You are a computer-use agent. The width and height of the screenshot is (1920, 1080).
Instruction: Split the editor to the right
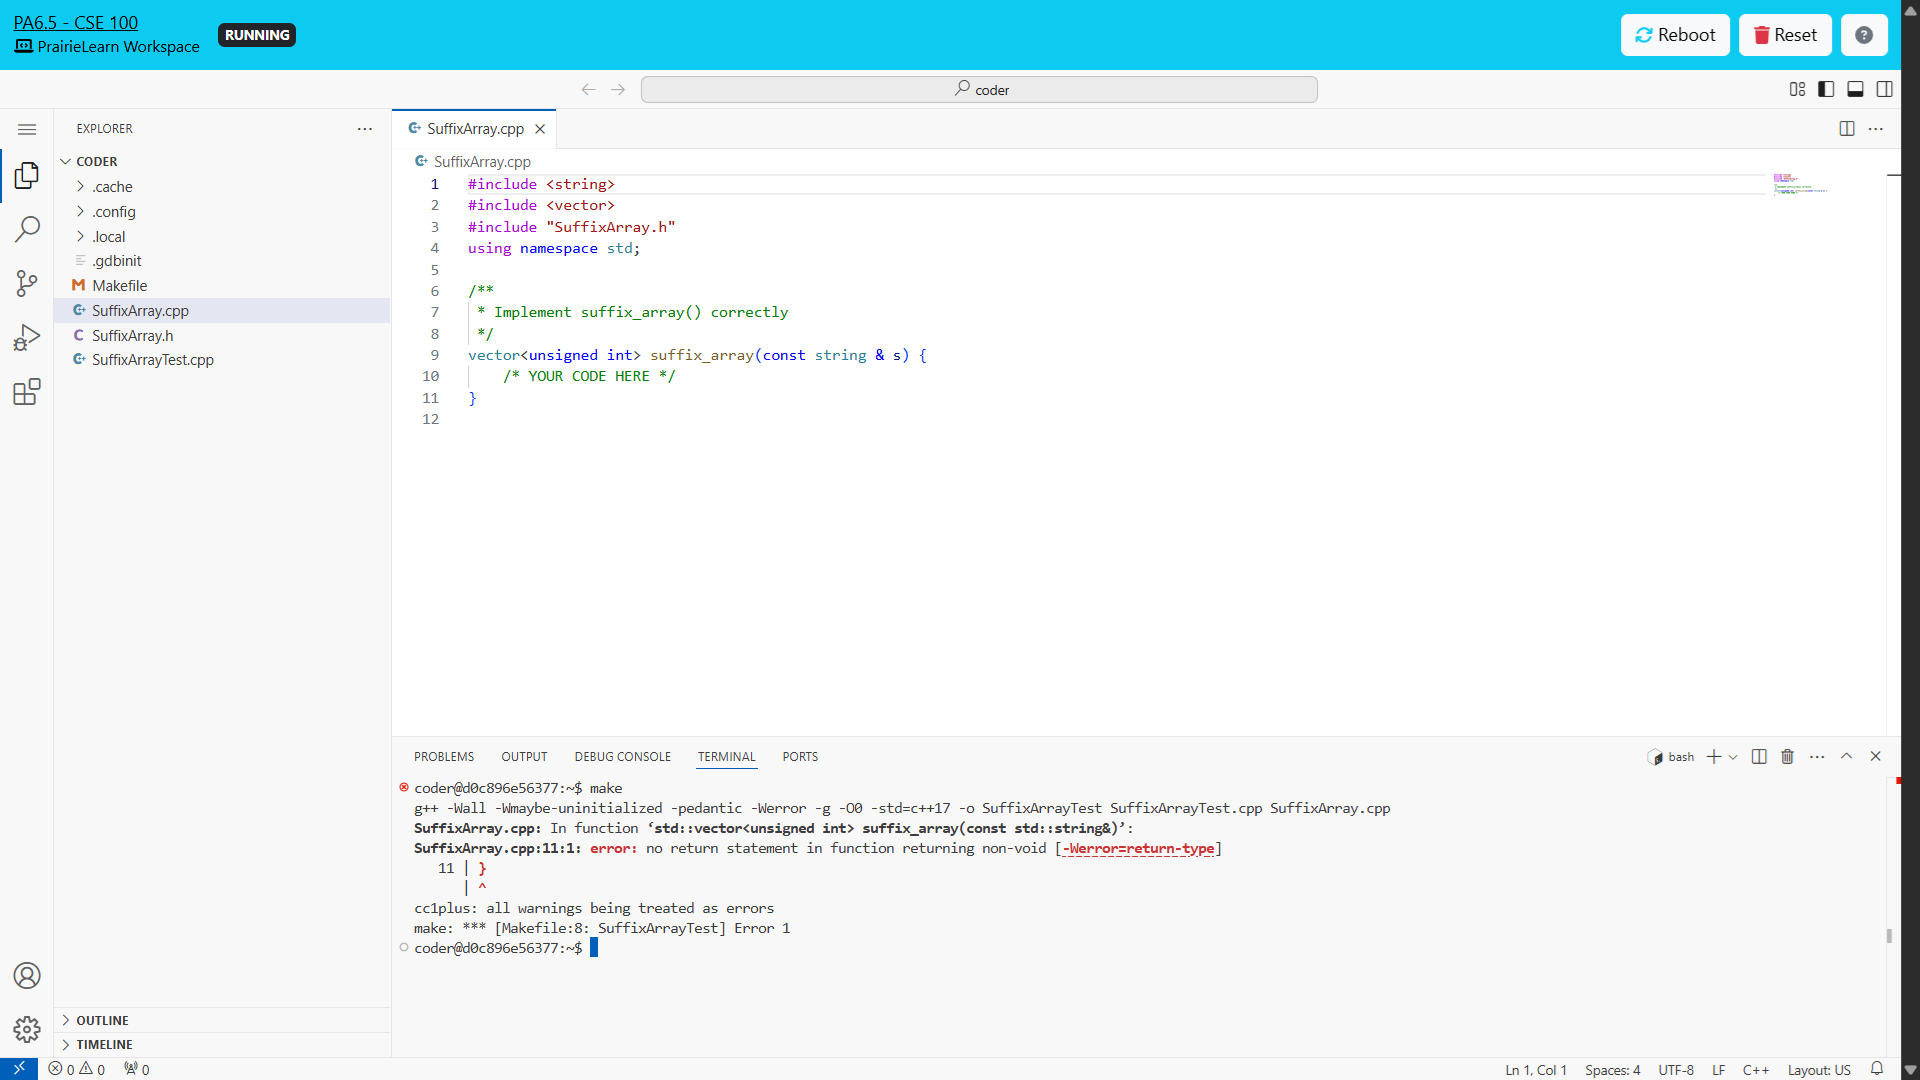pos(1847,129)
